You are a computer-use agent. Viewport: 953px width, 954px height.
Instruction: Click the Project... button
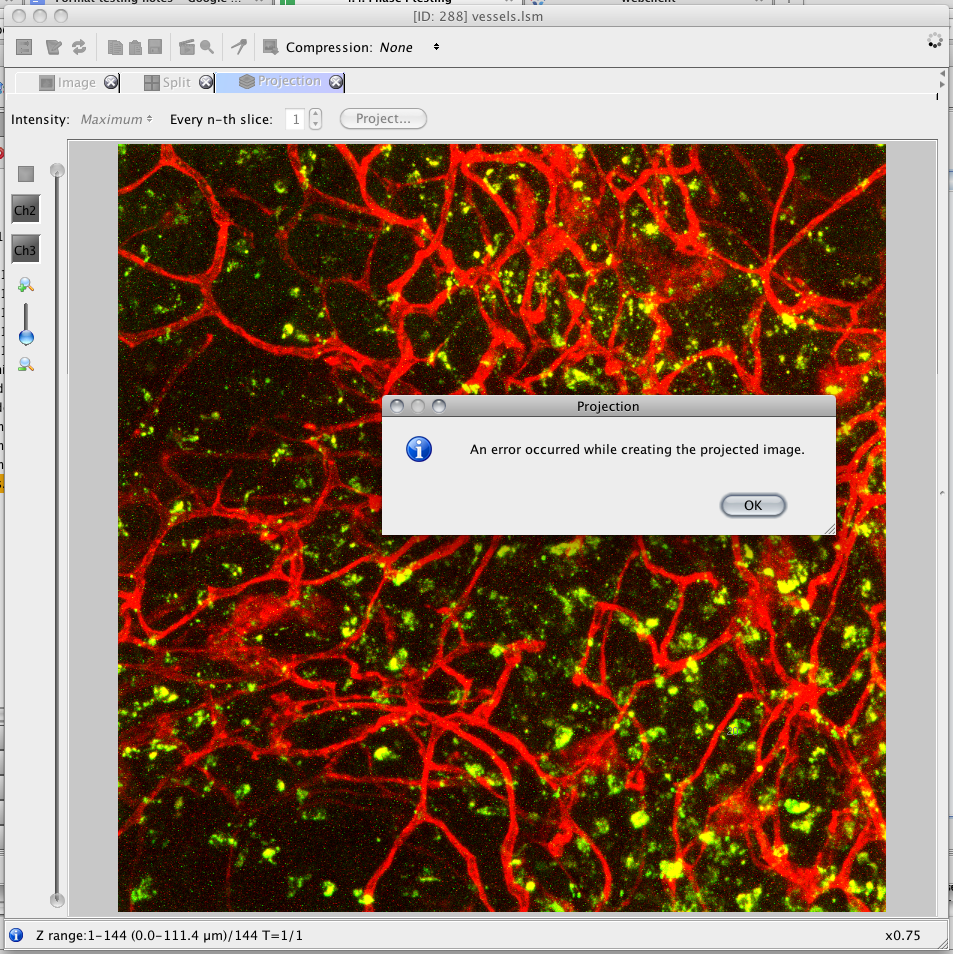click(383, 119)
